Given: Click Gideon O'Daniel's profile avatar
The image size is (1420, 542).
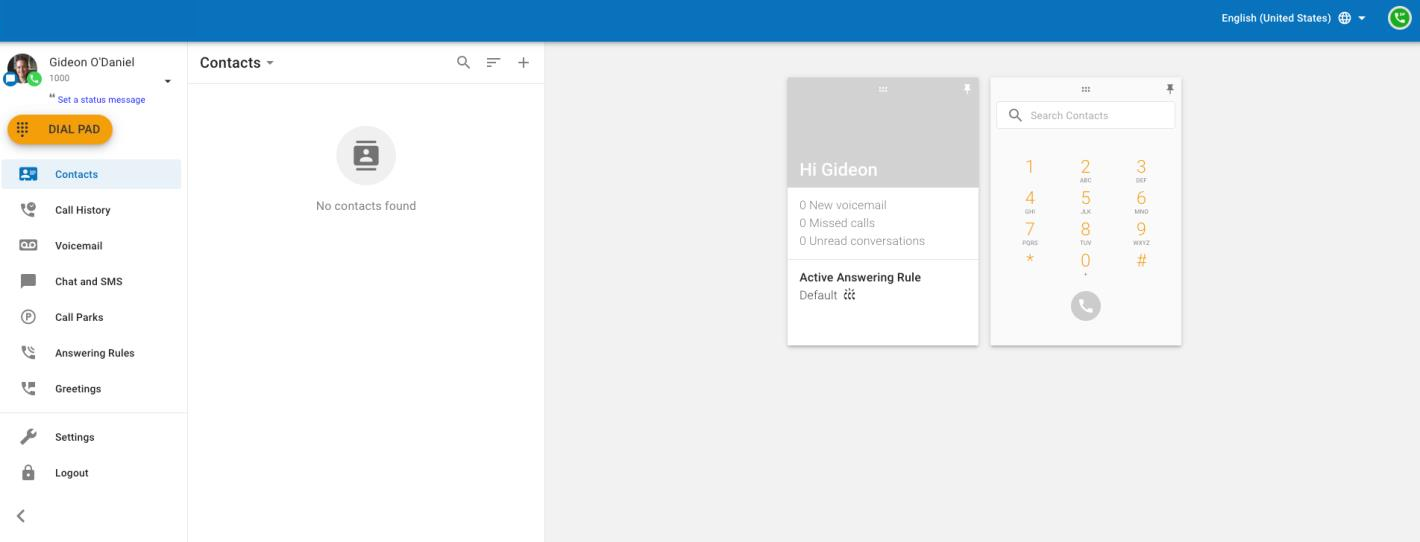Looking at the screenshot, I should click(x=22, y=68).
